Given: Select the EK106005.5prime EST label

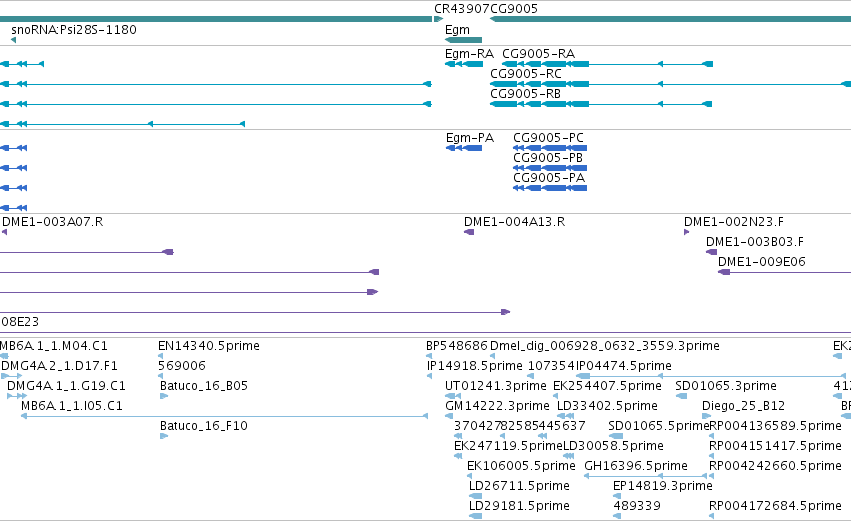Looking at the screenshot, I should pos(522,467).
